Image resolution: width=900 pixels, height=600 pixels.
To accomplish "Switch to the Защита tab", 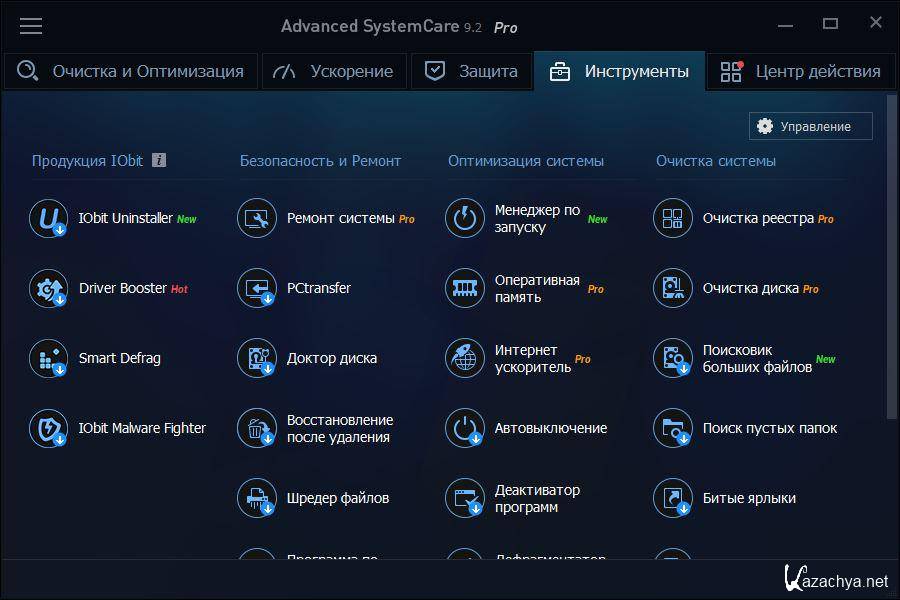I will pyautogui.click(x=471, y=71).
